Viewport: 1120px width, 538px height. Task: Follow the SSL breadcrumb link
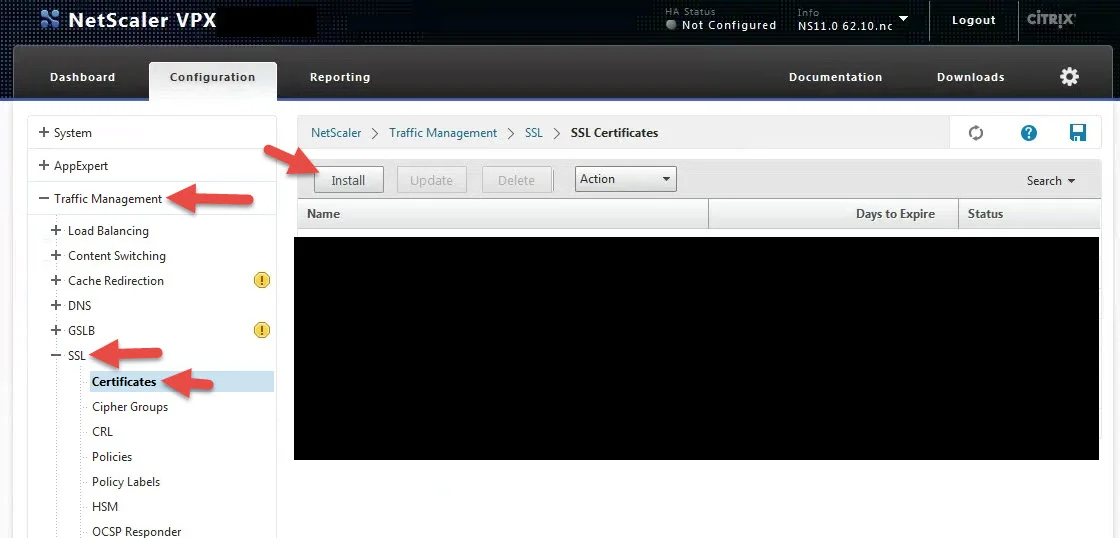click(x=534, y=133)
